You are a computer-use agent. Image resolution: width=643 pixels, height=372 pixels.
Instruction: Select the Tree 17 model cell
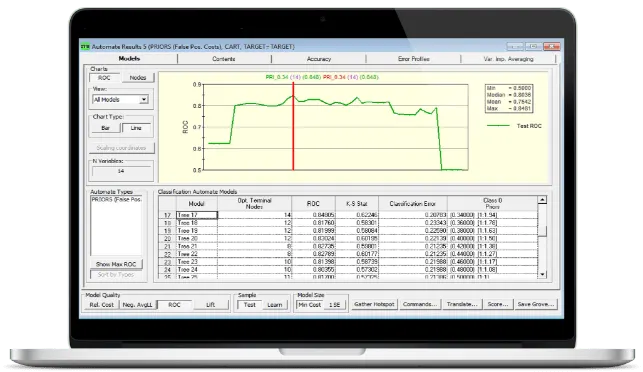[197, 215]
